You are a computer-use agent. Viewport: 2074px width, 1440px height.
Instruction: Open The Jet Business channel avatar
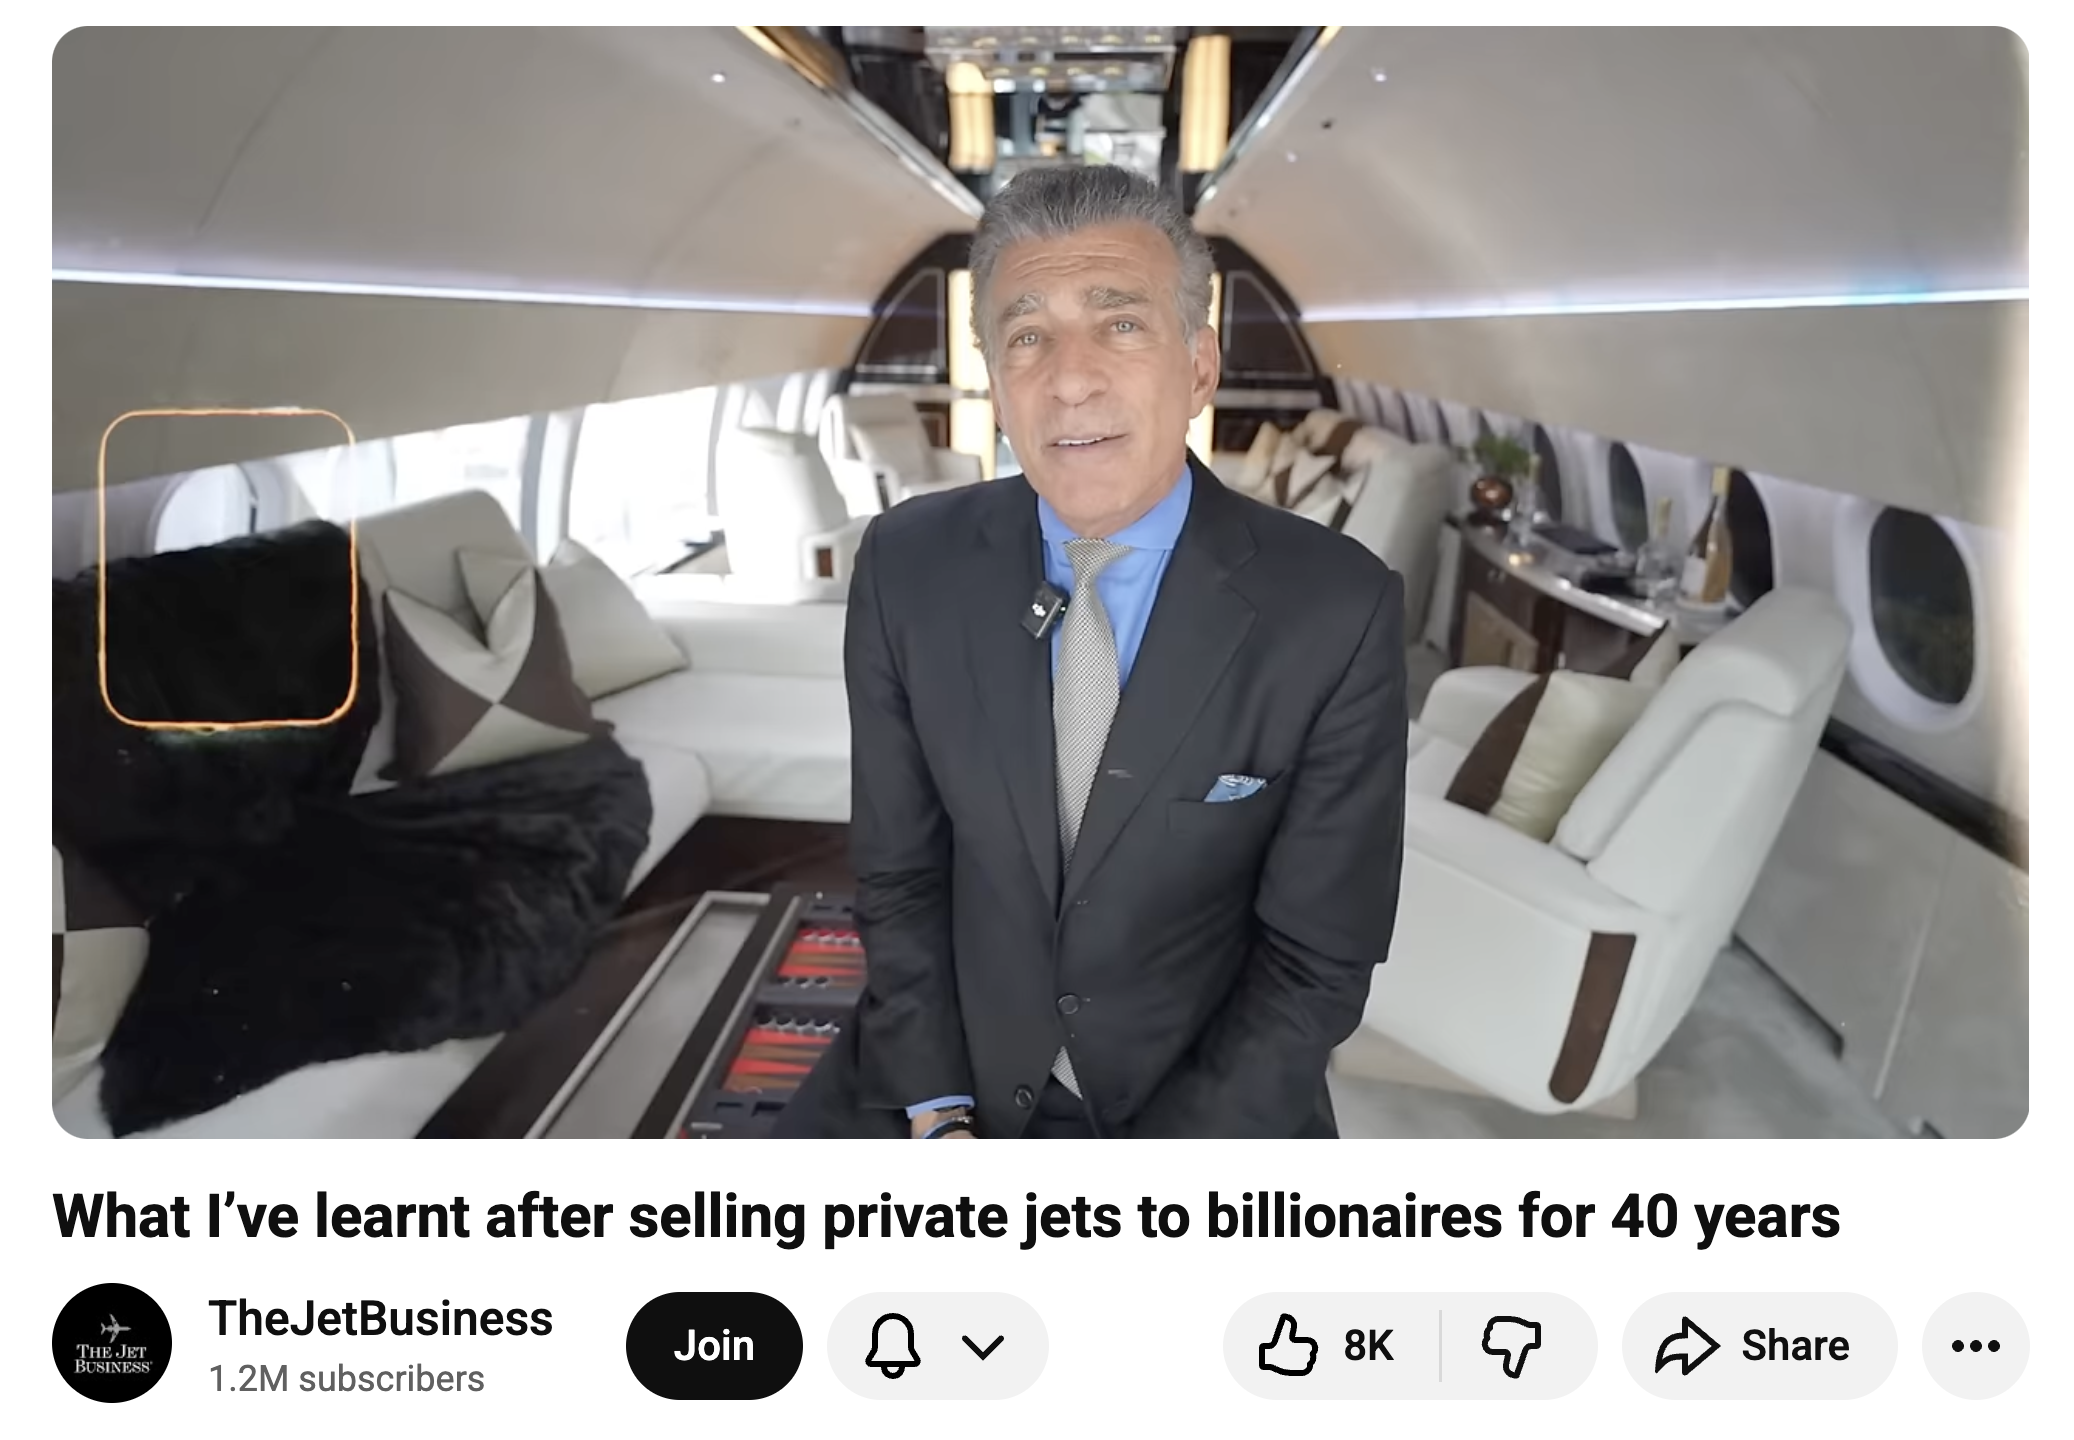click(112, 1343)
